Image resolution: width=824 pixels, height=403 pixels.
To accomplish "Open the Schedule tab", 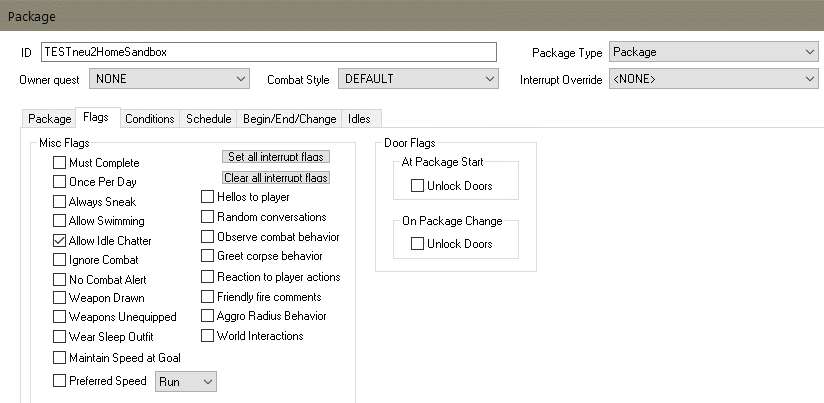I will pyautogui.click(x=209, y=118).
